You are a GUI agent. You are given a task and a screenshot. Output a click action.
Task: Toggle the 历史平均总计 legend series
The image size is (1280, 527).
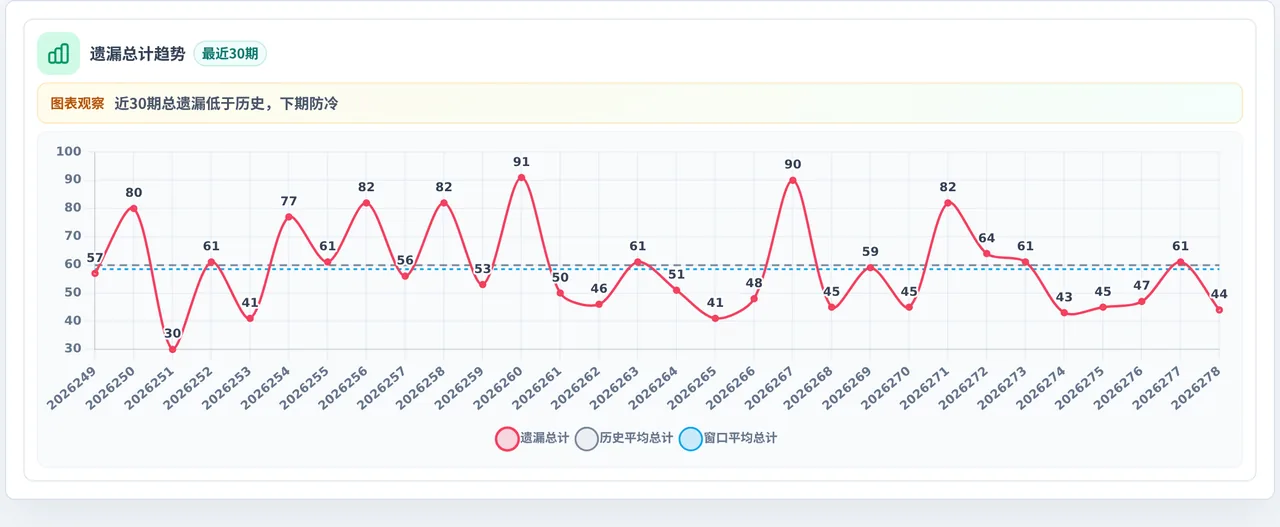[x=625, y=438]
